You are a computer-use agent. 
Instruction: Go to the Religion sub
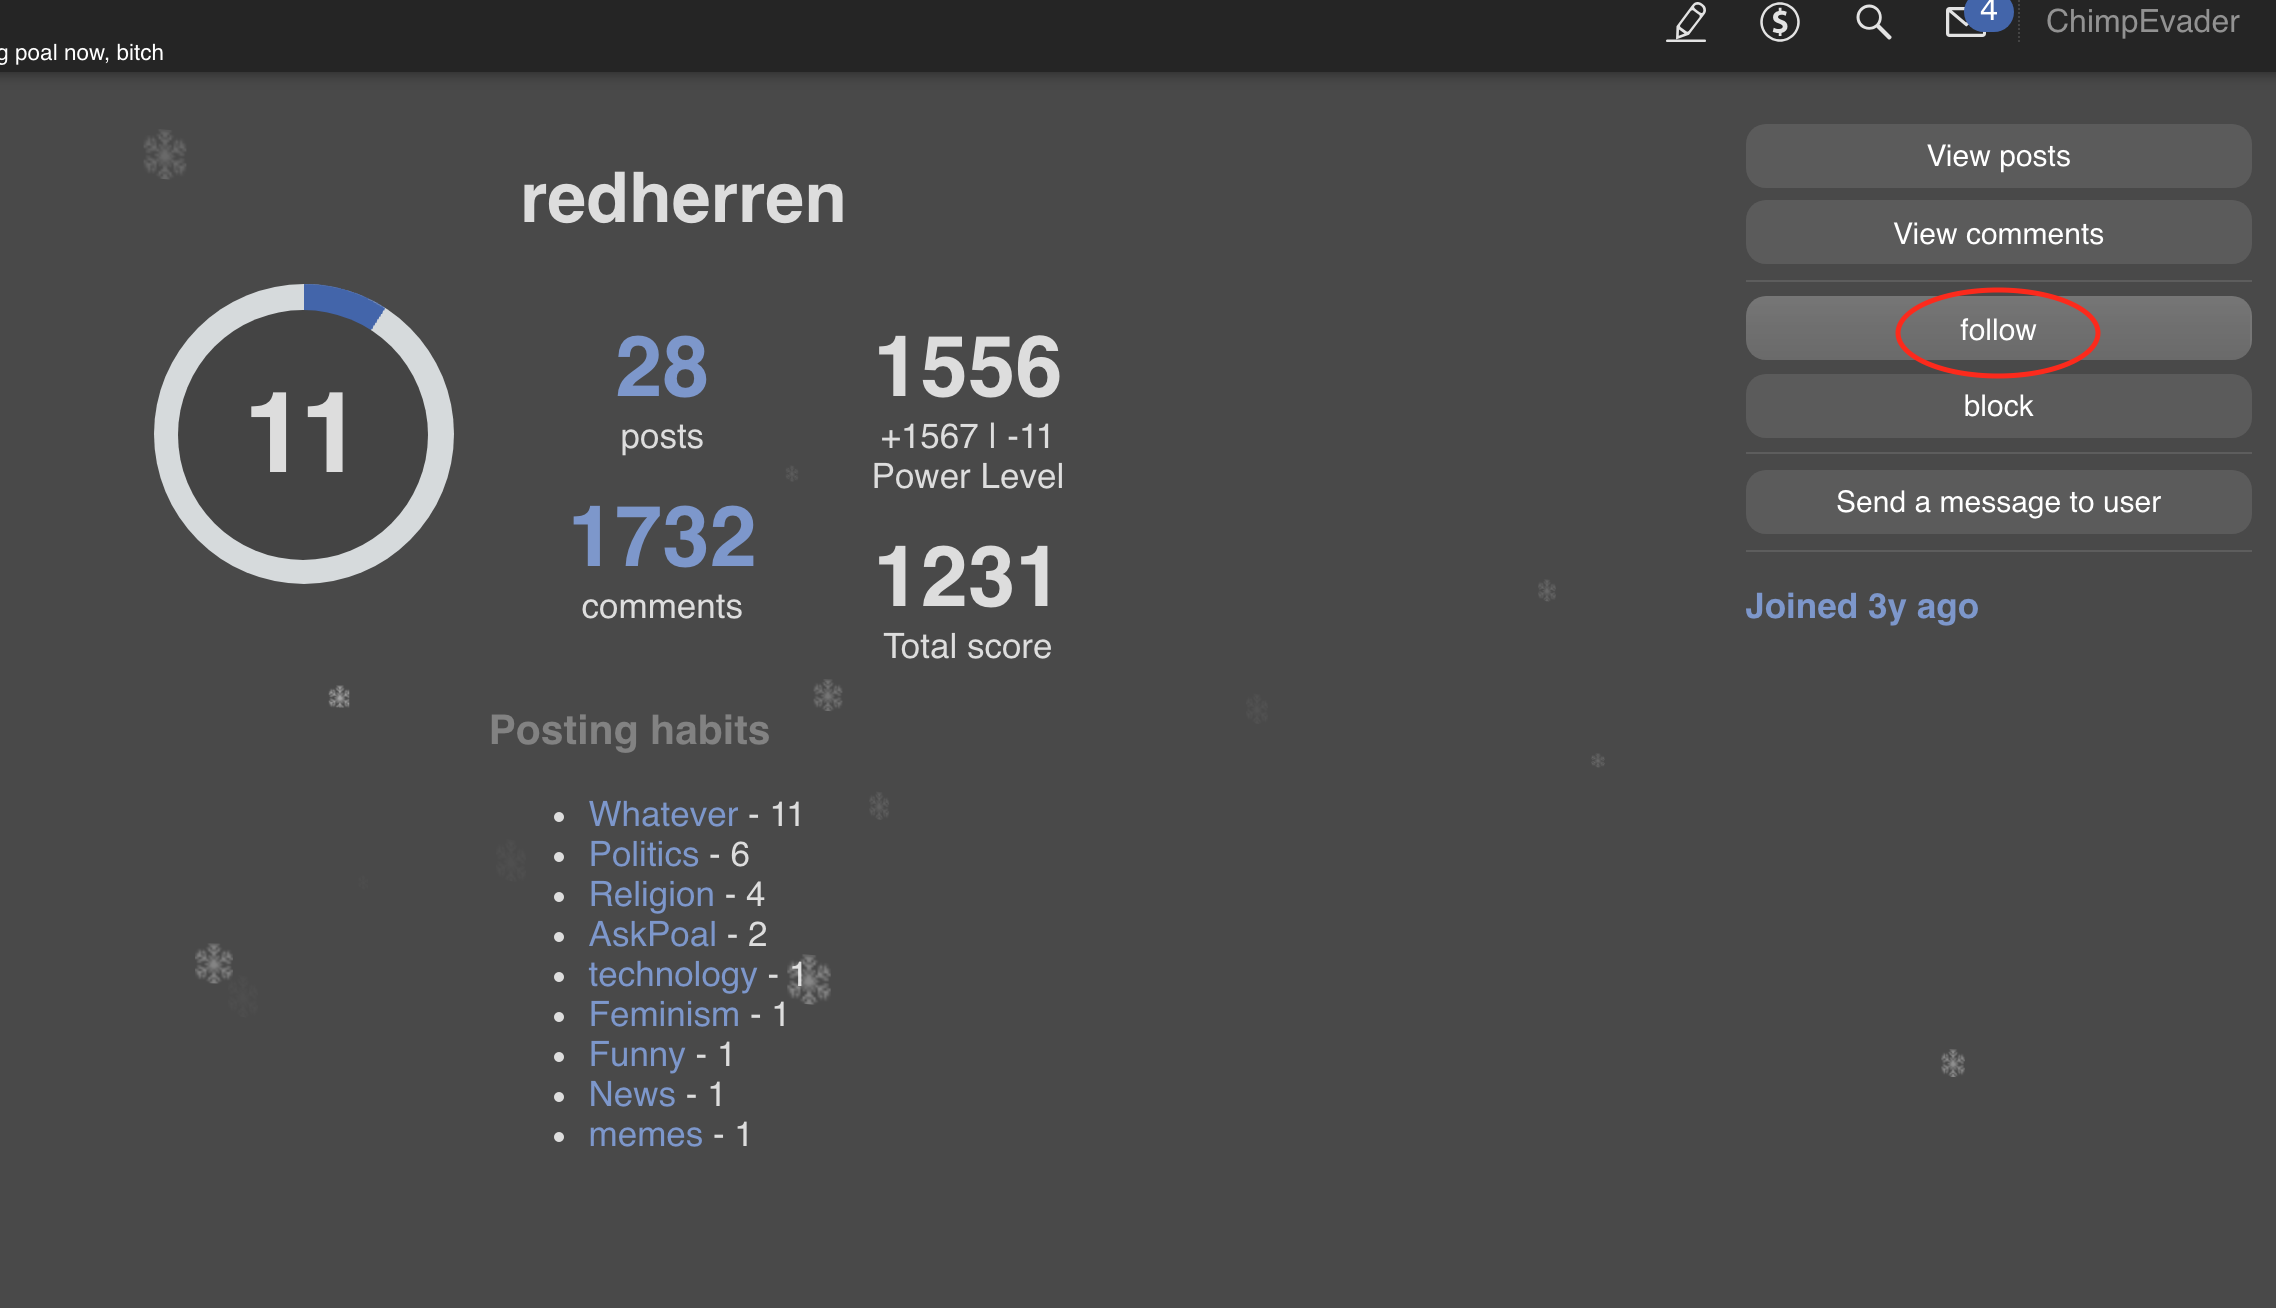[x=651, y=894]
